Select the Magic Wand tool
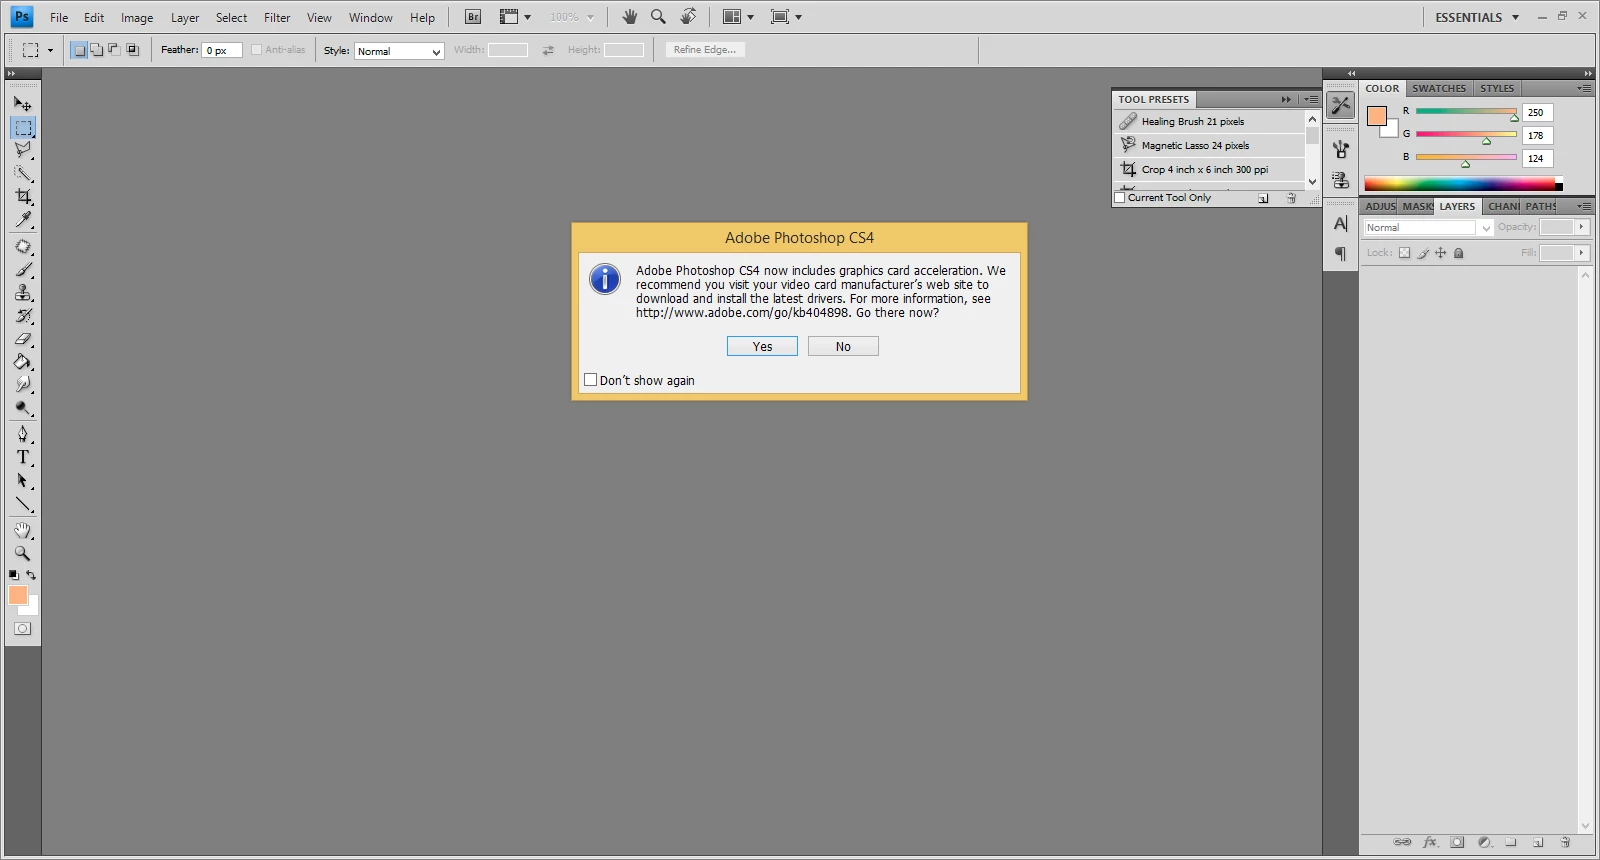Viewport: 1600px width, 860px height. [x=23, y=173]
